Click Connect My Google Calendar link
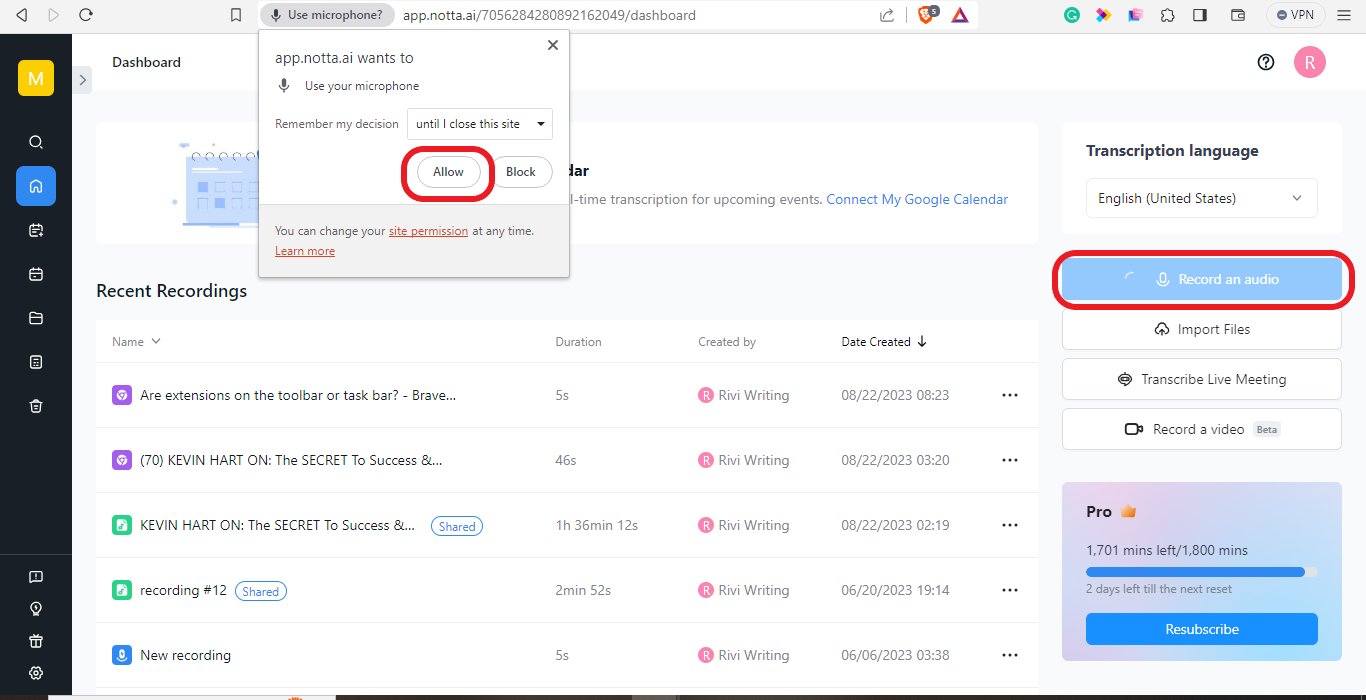 coord(917,199)
